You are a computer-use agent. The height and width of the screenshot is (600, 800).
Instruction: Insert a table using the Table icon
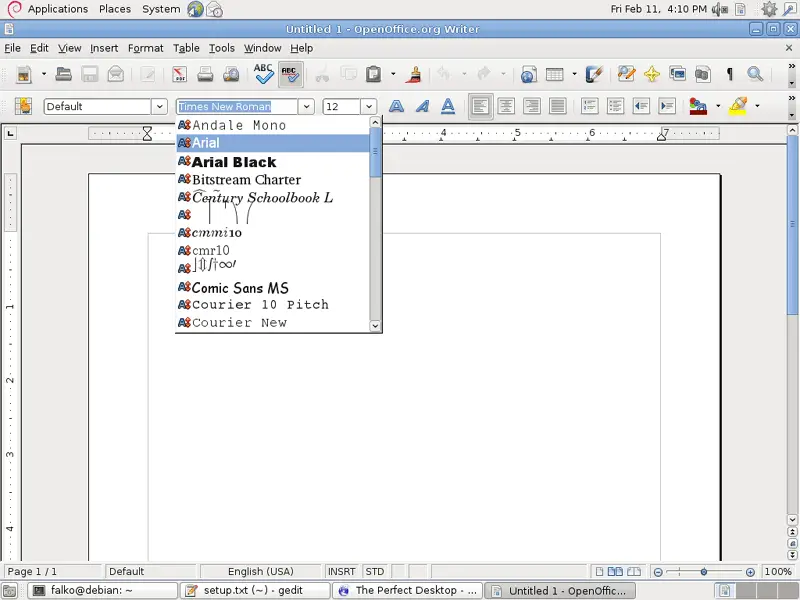(555, 74)
